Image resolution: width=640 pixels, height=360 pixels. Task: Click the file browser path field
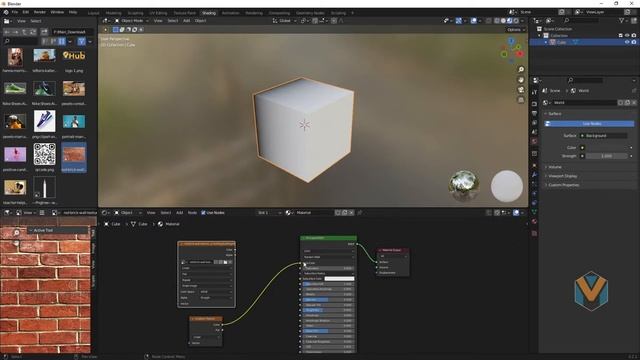(x=73, y=32)
